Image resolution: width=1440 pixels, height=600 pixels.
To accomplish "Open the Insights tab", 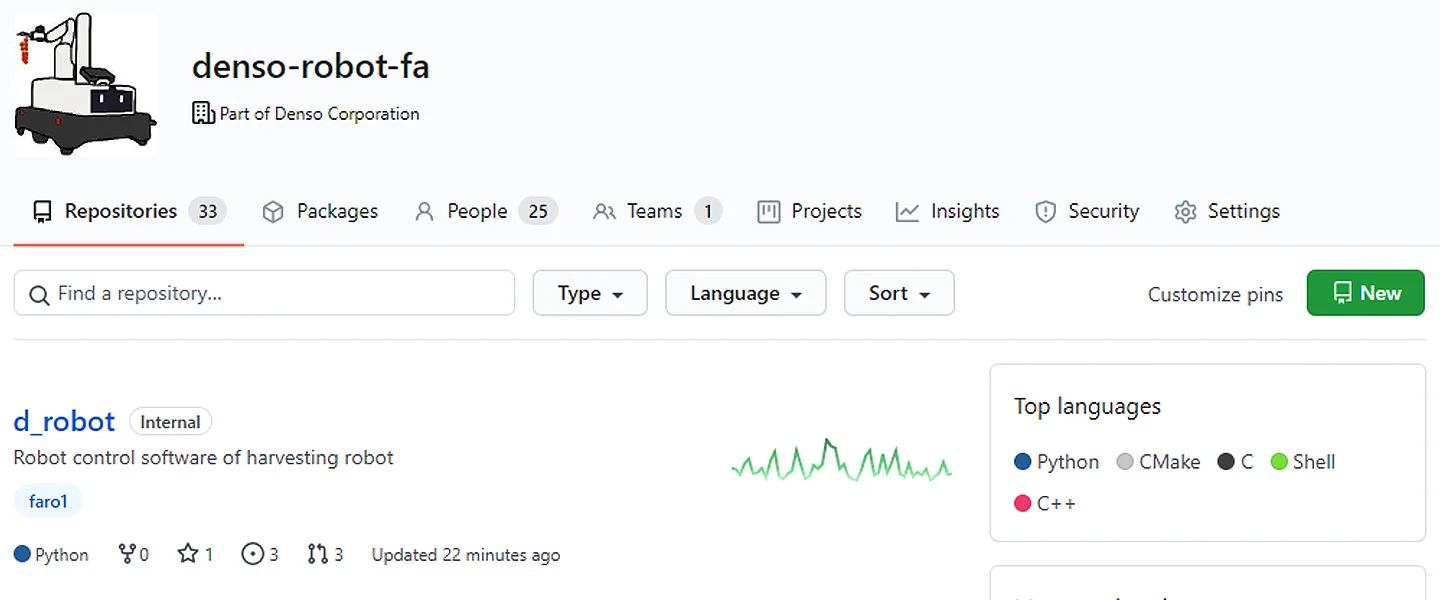I will [948, 211].
